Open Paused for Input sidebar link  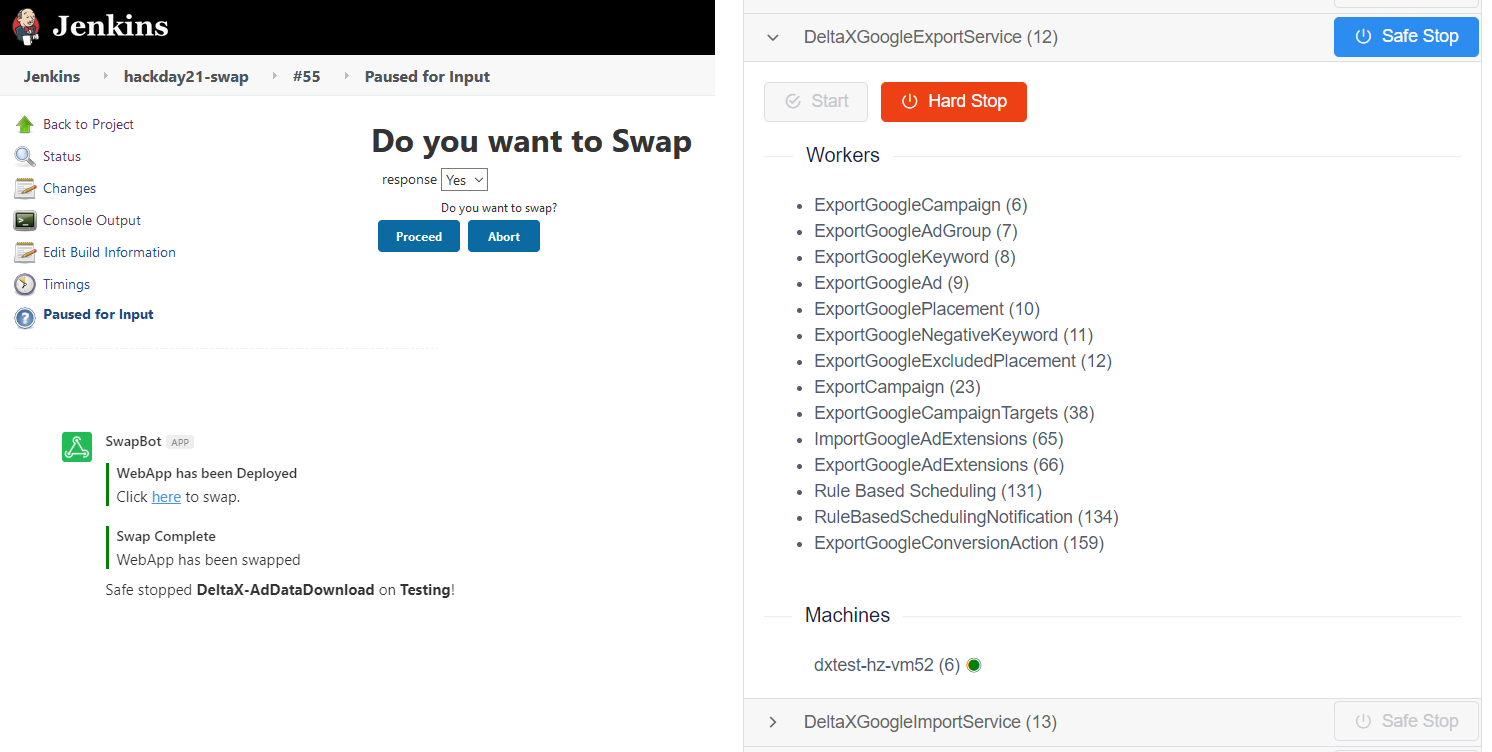[98, 314]
